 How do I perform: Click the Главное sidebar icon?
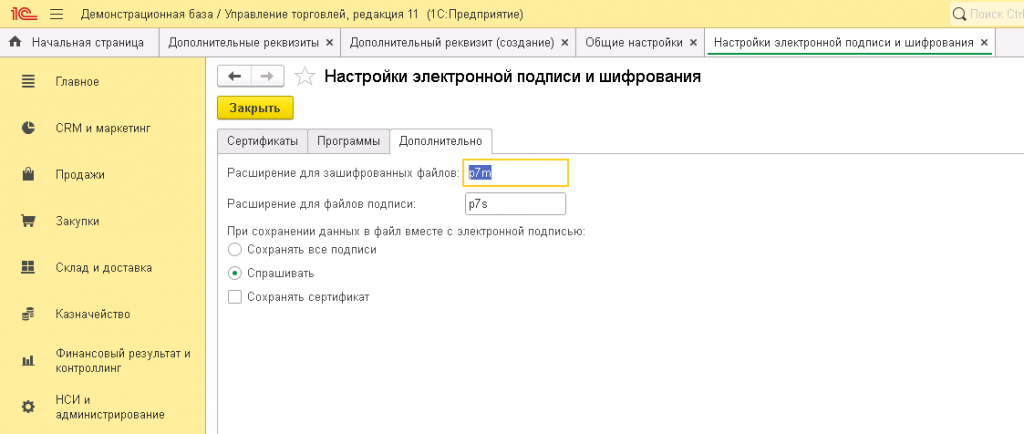[28, 81]
